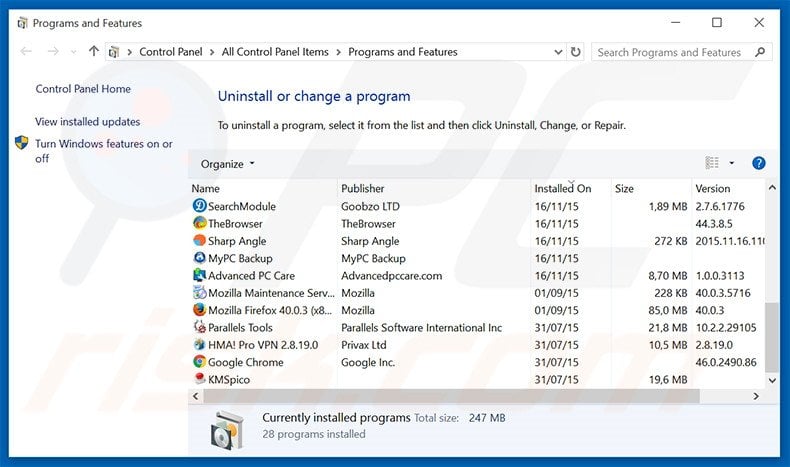Select Mozilla Firefox 40.0.3 row name

tap(270, 310)
